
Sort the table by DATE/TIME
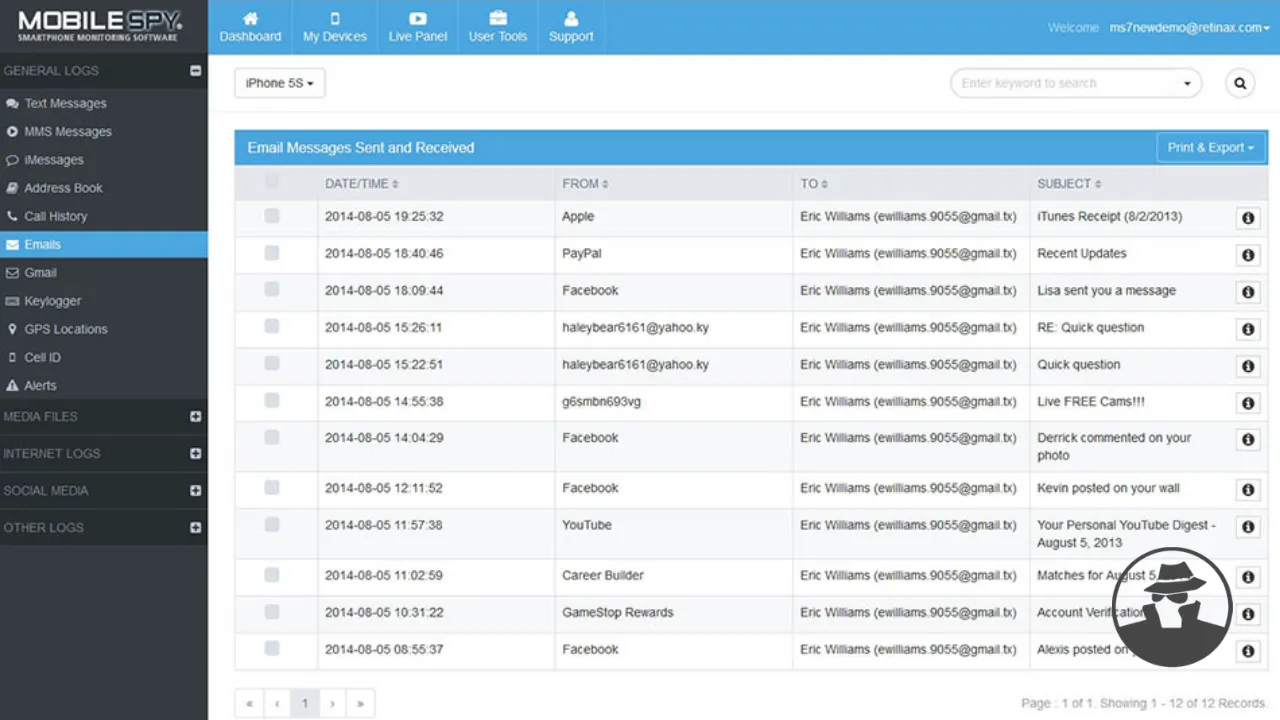[362, 184]
